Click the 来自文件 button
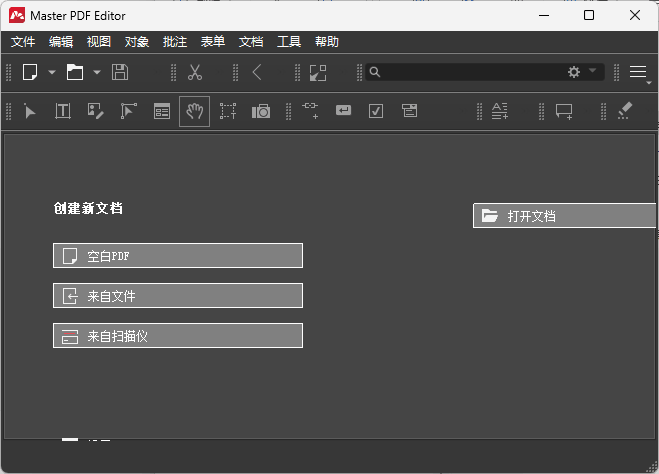Screen dimensions: 659x474 tap(178, 295)
